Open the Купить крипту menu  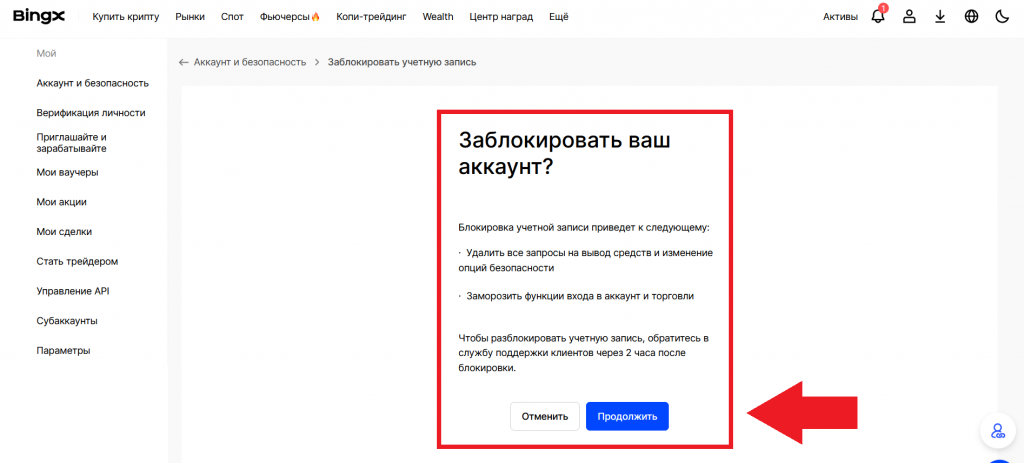point(126,17)
